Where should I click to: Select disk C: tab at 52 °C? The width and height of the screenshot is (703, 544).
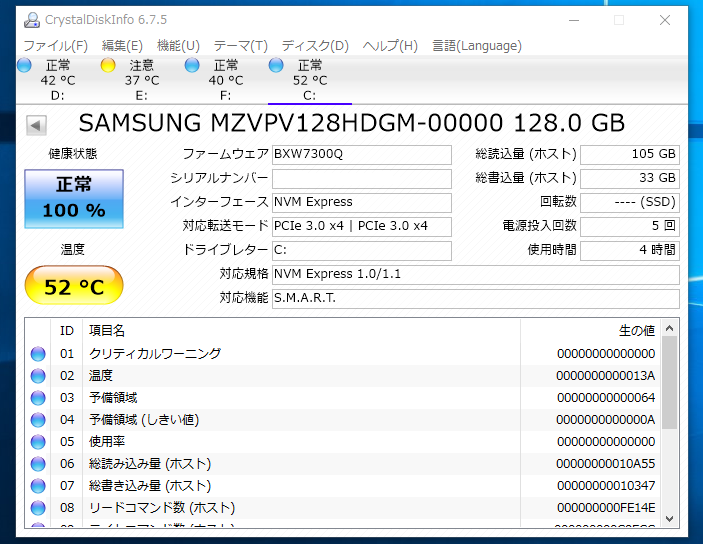pos(310,80)
